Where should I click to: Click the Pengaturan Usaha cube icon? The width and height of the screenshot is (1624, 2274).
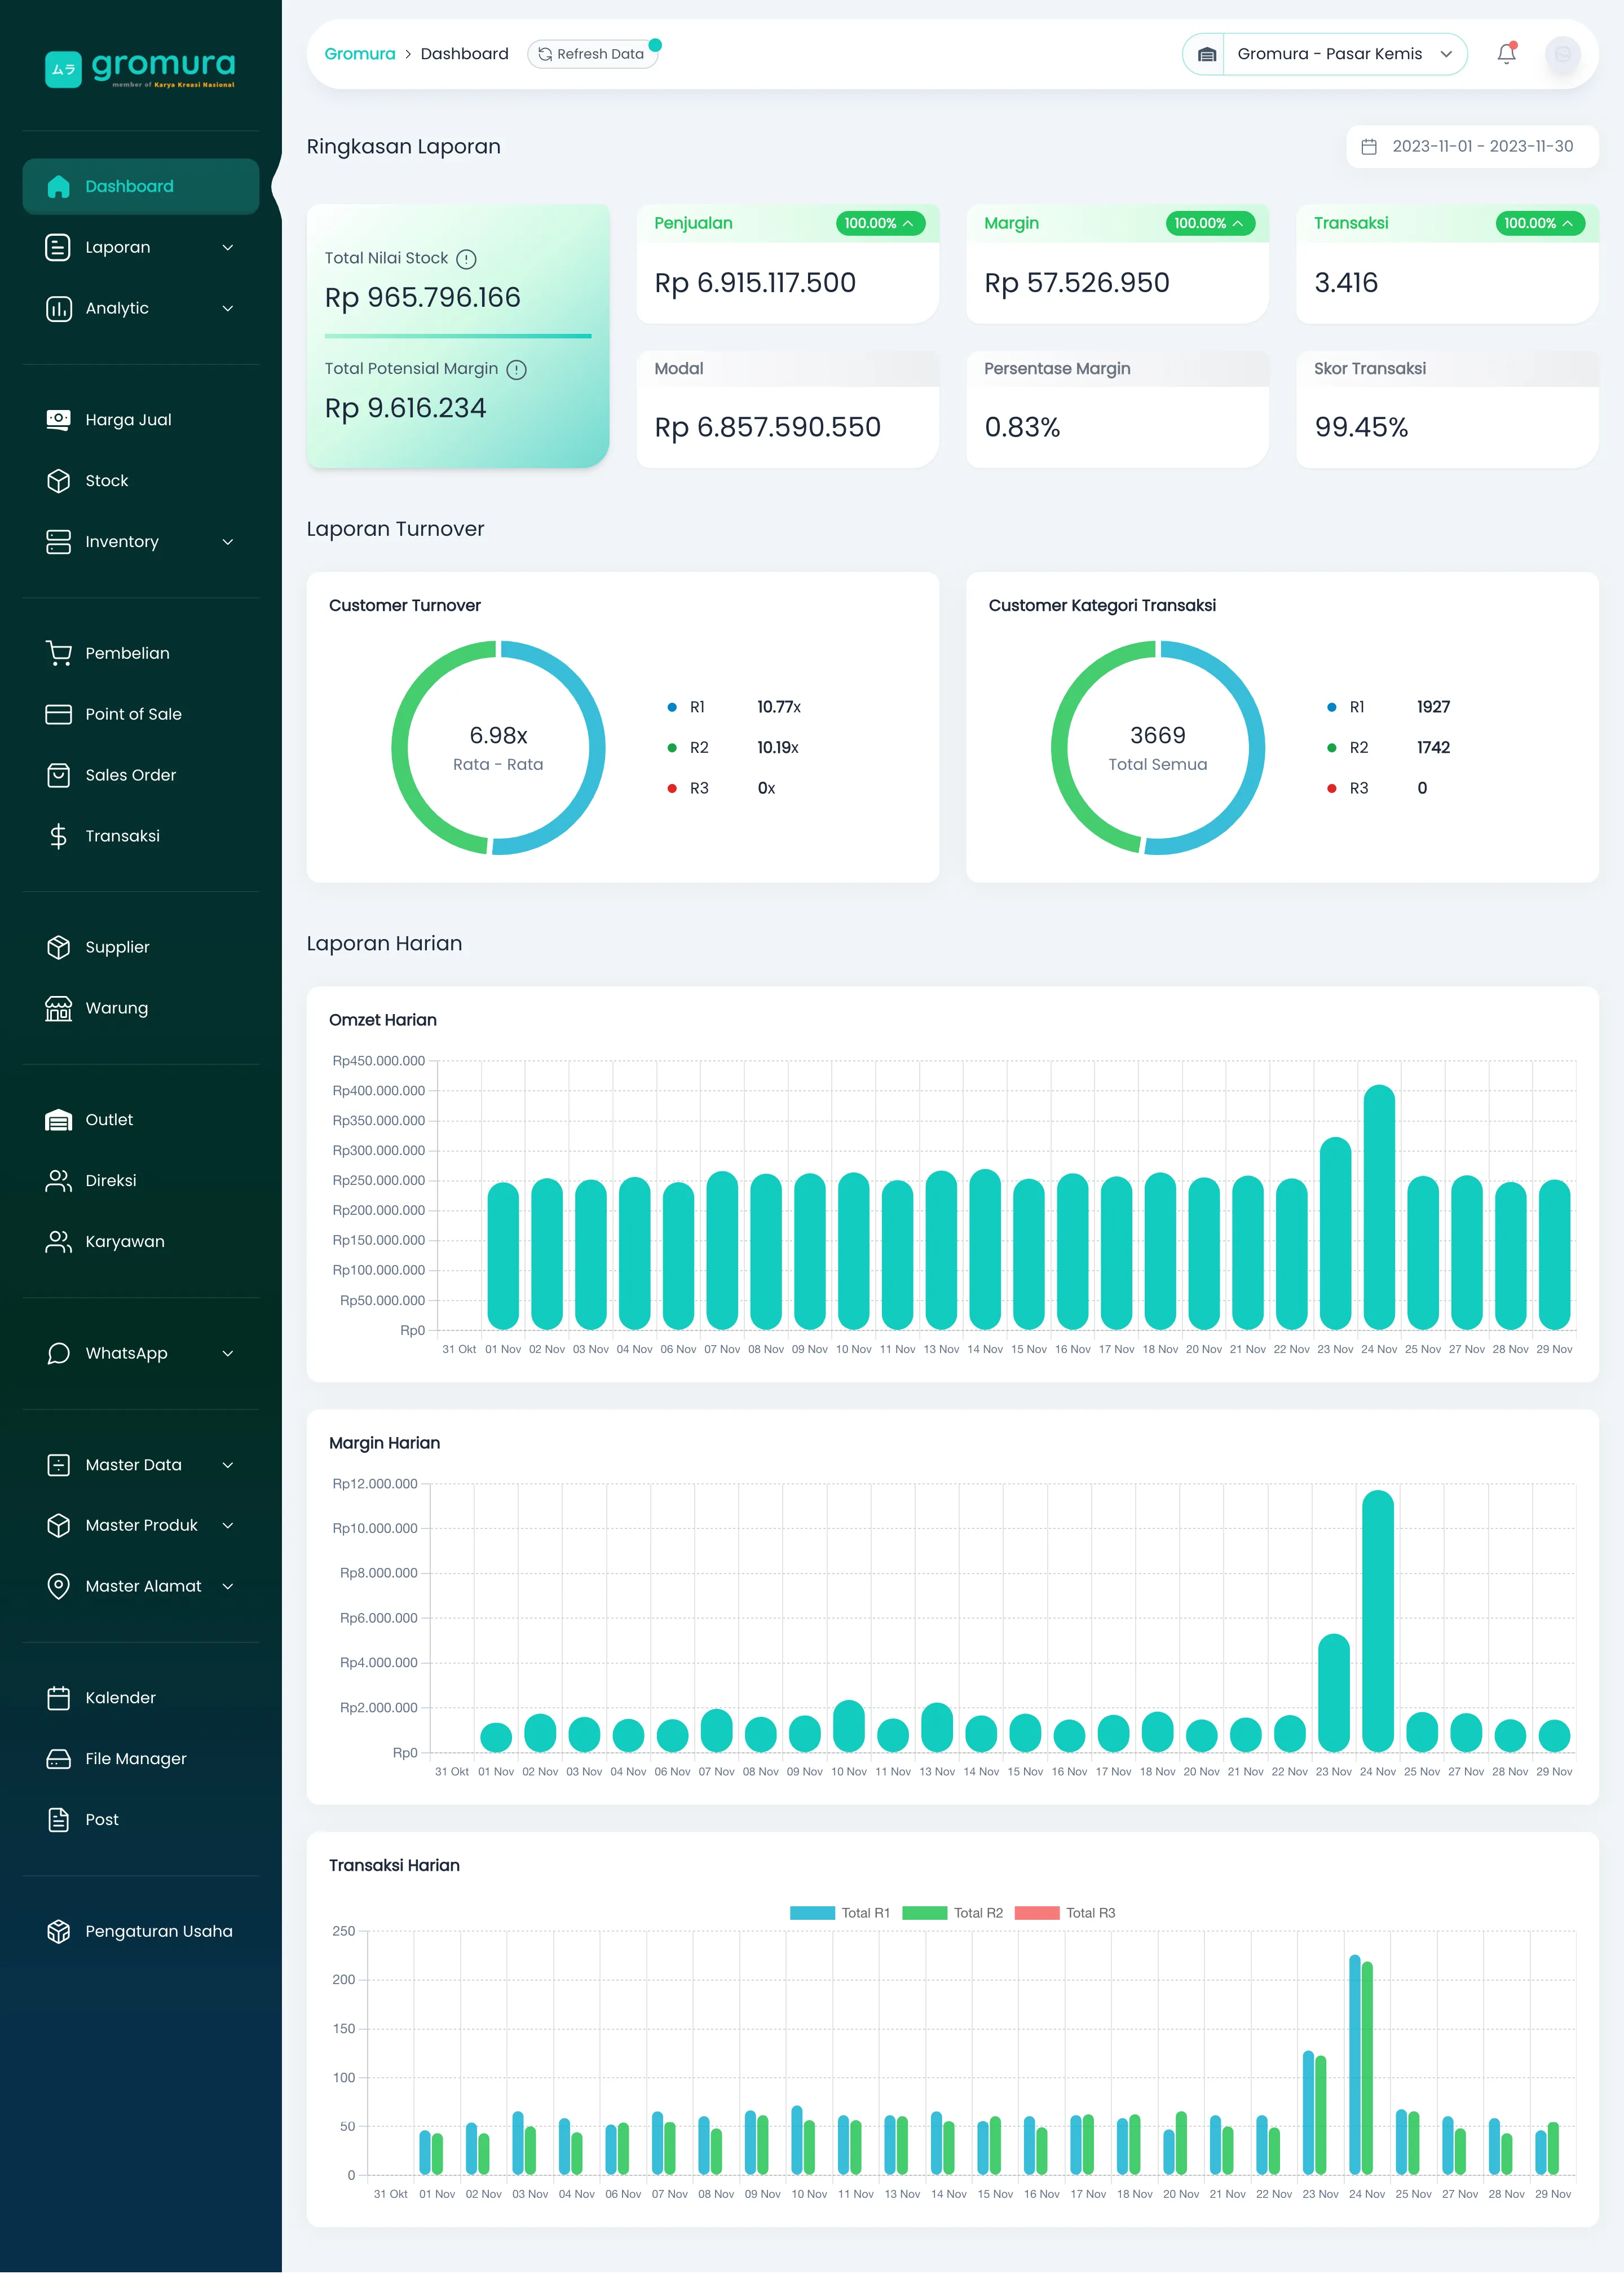tap(58, 1933)
